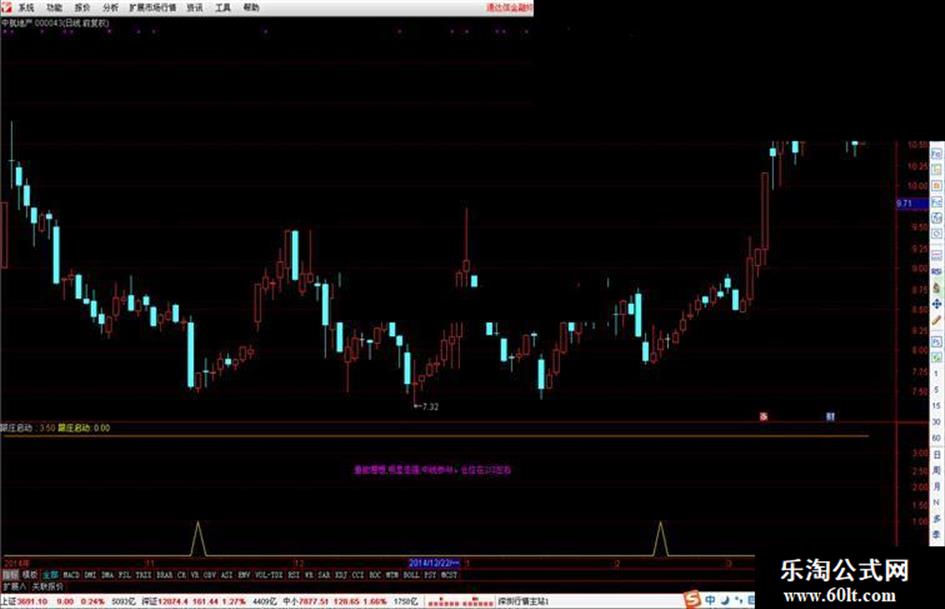
Task: Switch to daily 日 period
Action: pos(937,454)
